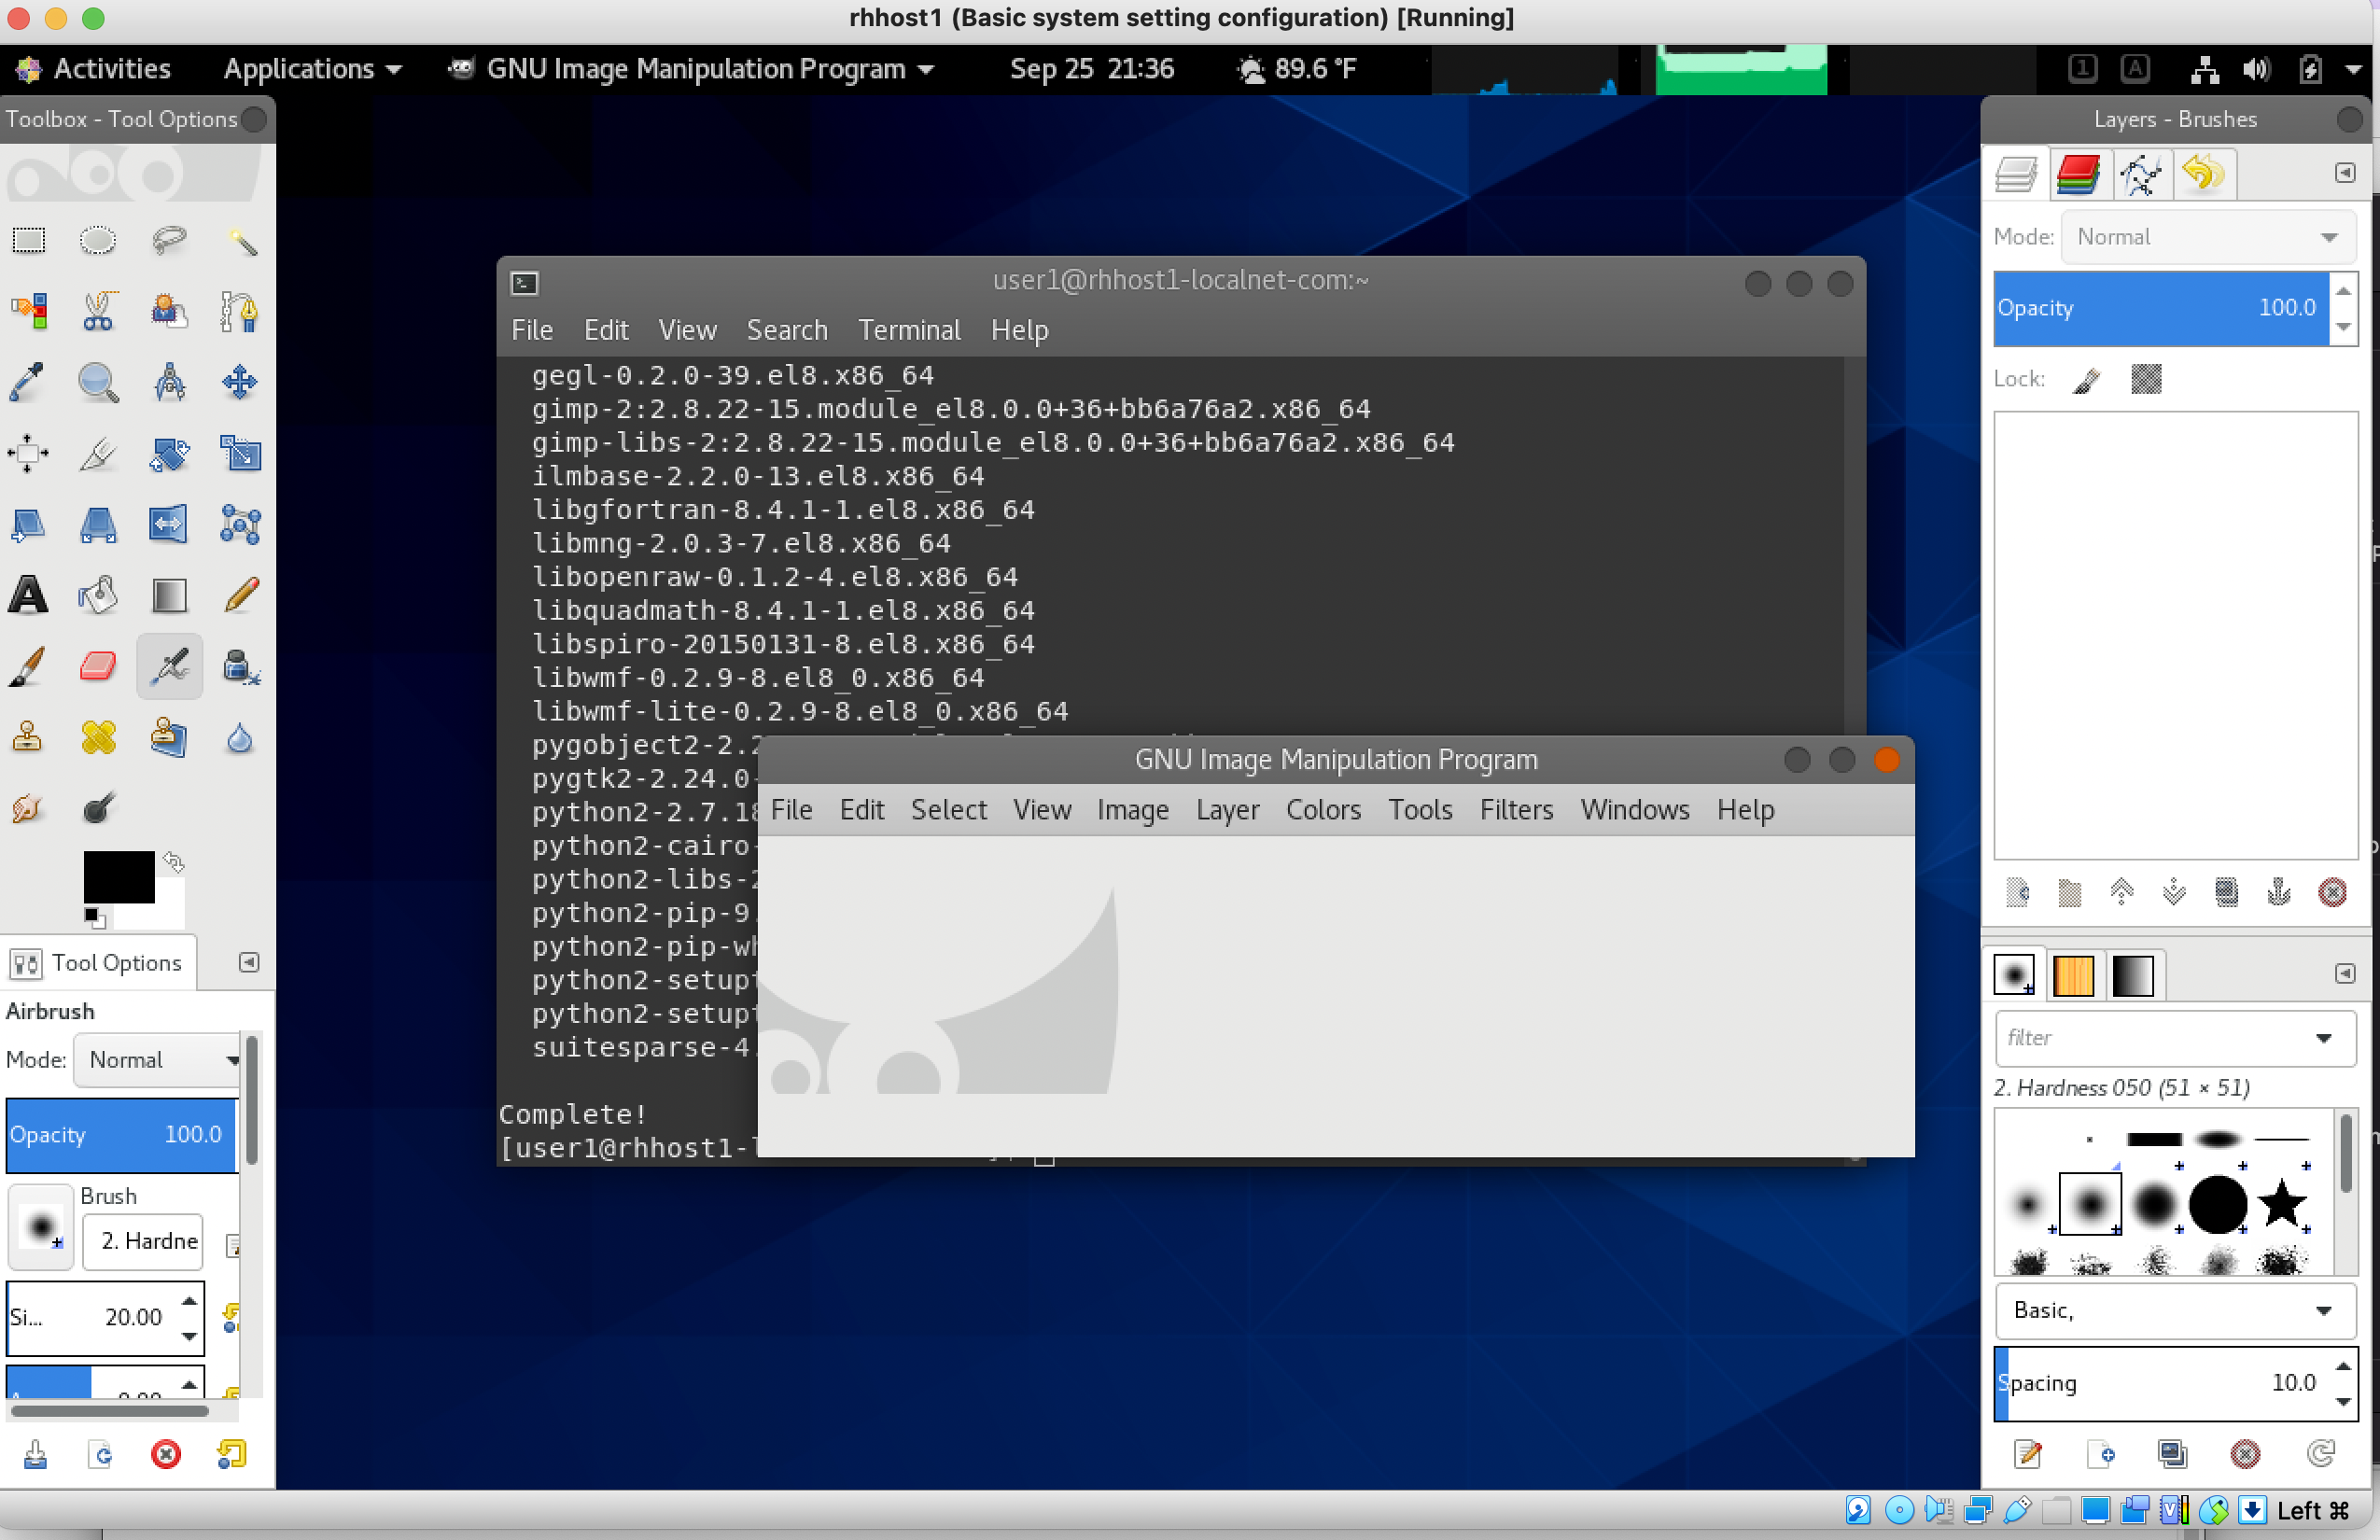This screenshot has height=1540, width=2380.
Task: Swap foreground and background colors
Action: 174,861
